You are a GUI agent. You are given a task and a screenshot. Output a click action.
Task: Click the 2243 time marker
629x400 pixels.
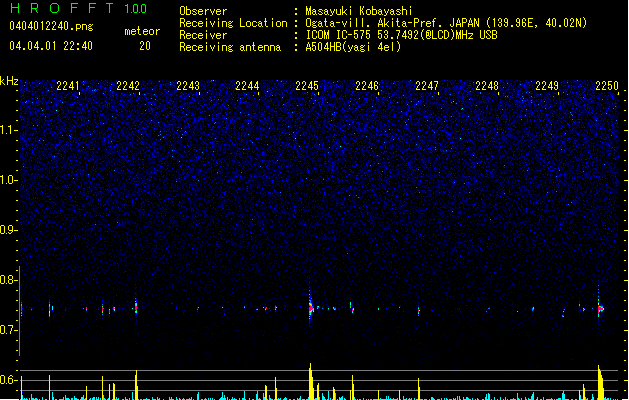[188, 86]
